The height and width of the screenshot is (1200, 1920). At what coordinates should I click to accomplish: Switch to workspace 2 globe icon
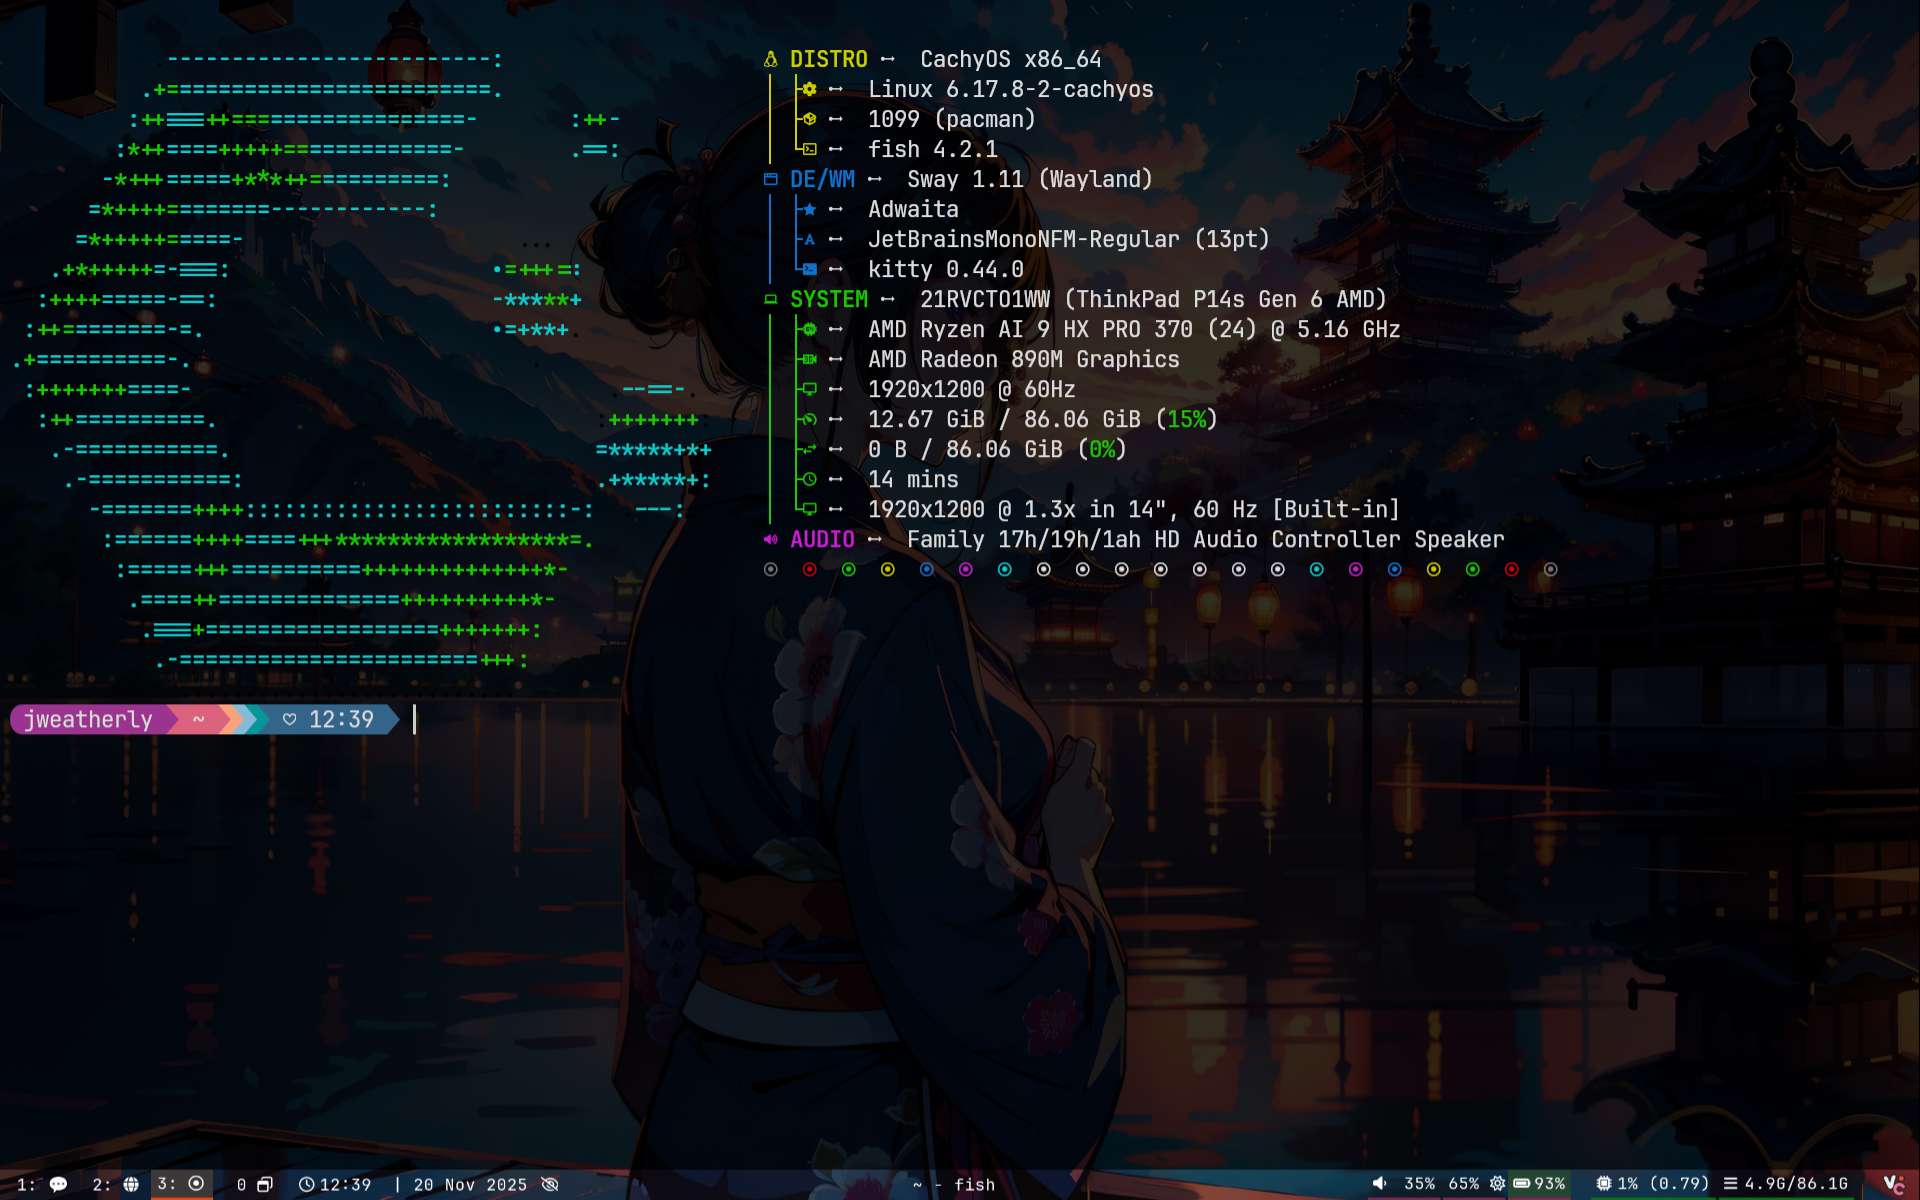(x=130, y=1184)
